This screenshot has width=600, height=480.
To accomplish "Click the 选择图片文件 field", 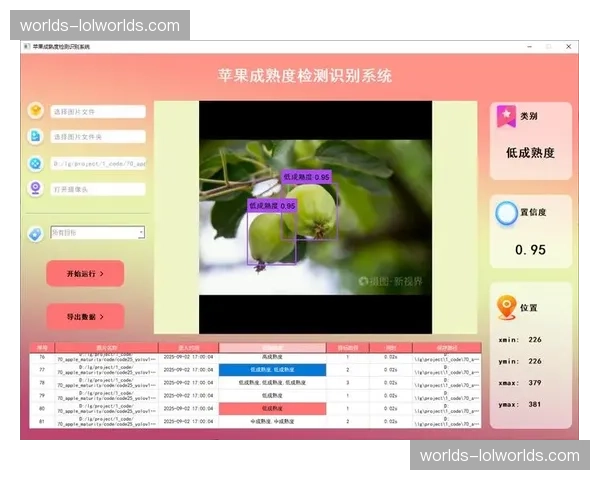I will click(x=98, y=112).
